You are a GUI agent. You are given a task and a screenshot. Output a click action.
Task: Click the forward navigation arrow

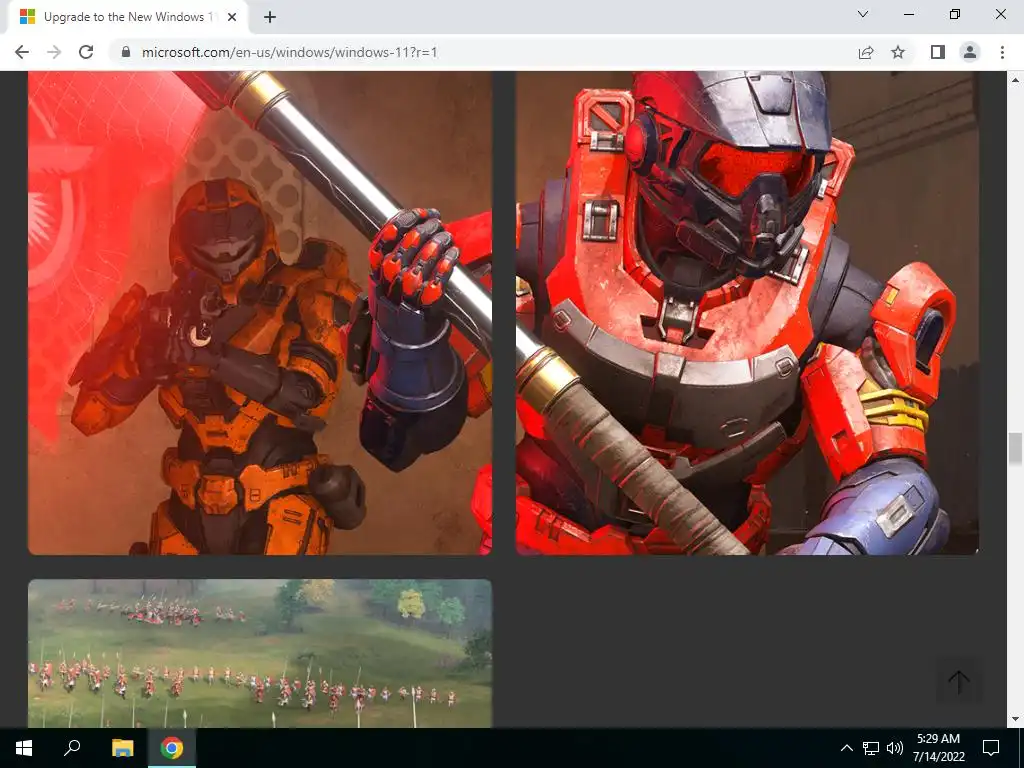pos(54,52)
